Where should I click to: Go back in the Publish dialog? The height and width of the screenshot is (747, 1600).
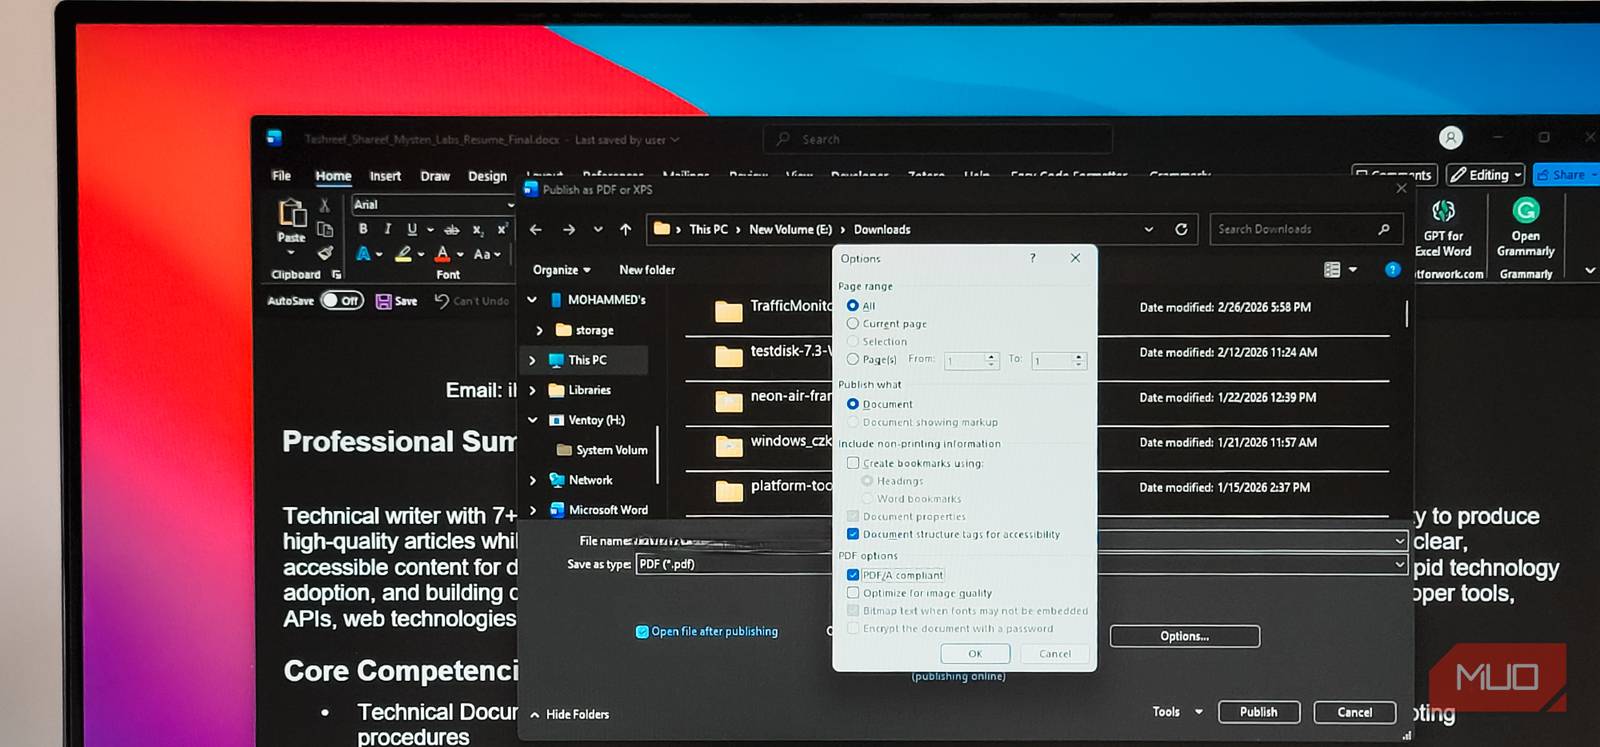(x=536, y=229)
